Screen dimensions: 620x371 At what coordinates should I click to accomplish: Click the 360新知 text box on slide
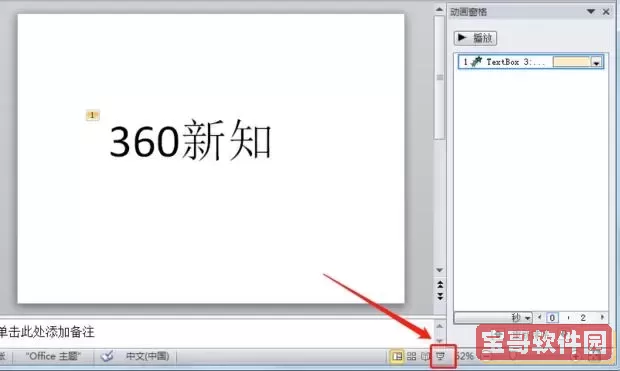pos(191,141)
